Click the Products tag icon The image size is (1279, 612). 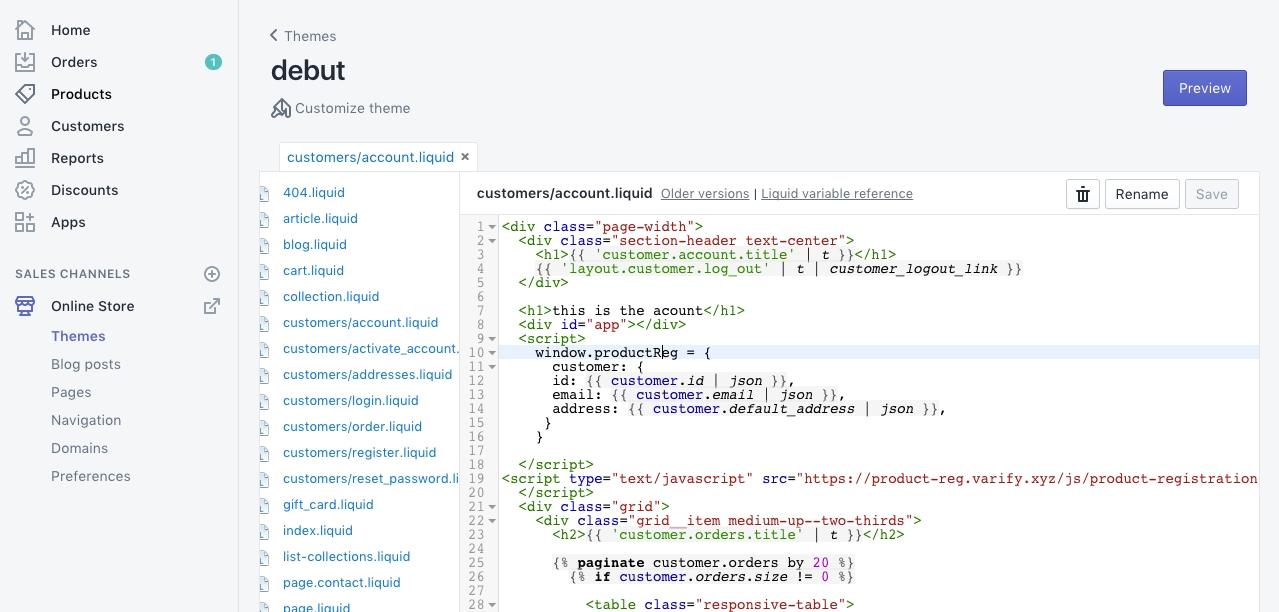pyautogui.click(x=25, y=94)
